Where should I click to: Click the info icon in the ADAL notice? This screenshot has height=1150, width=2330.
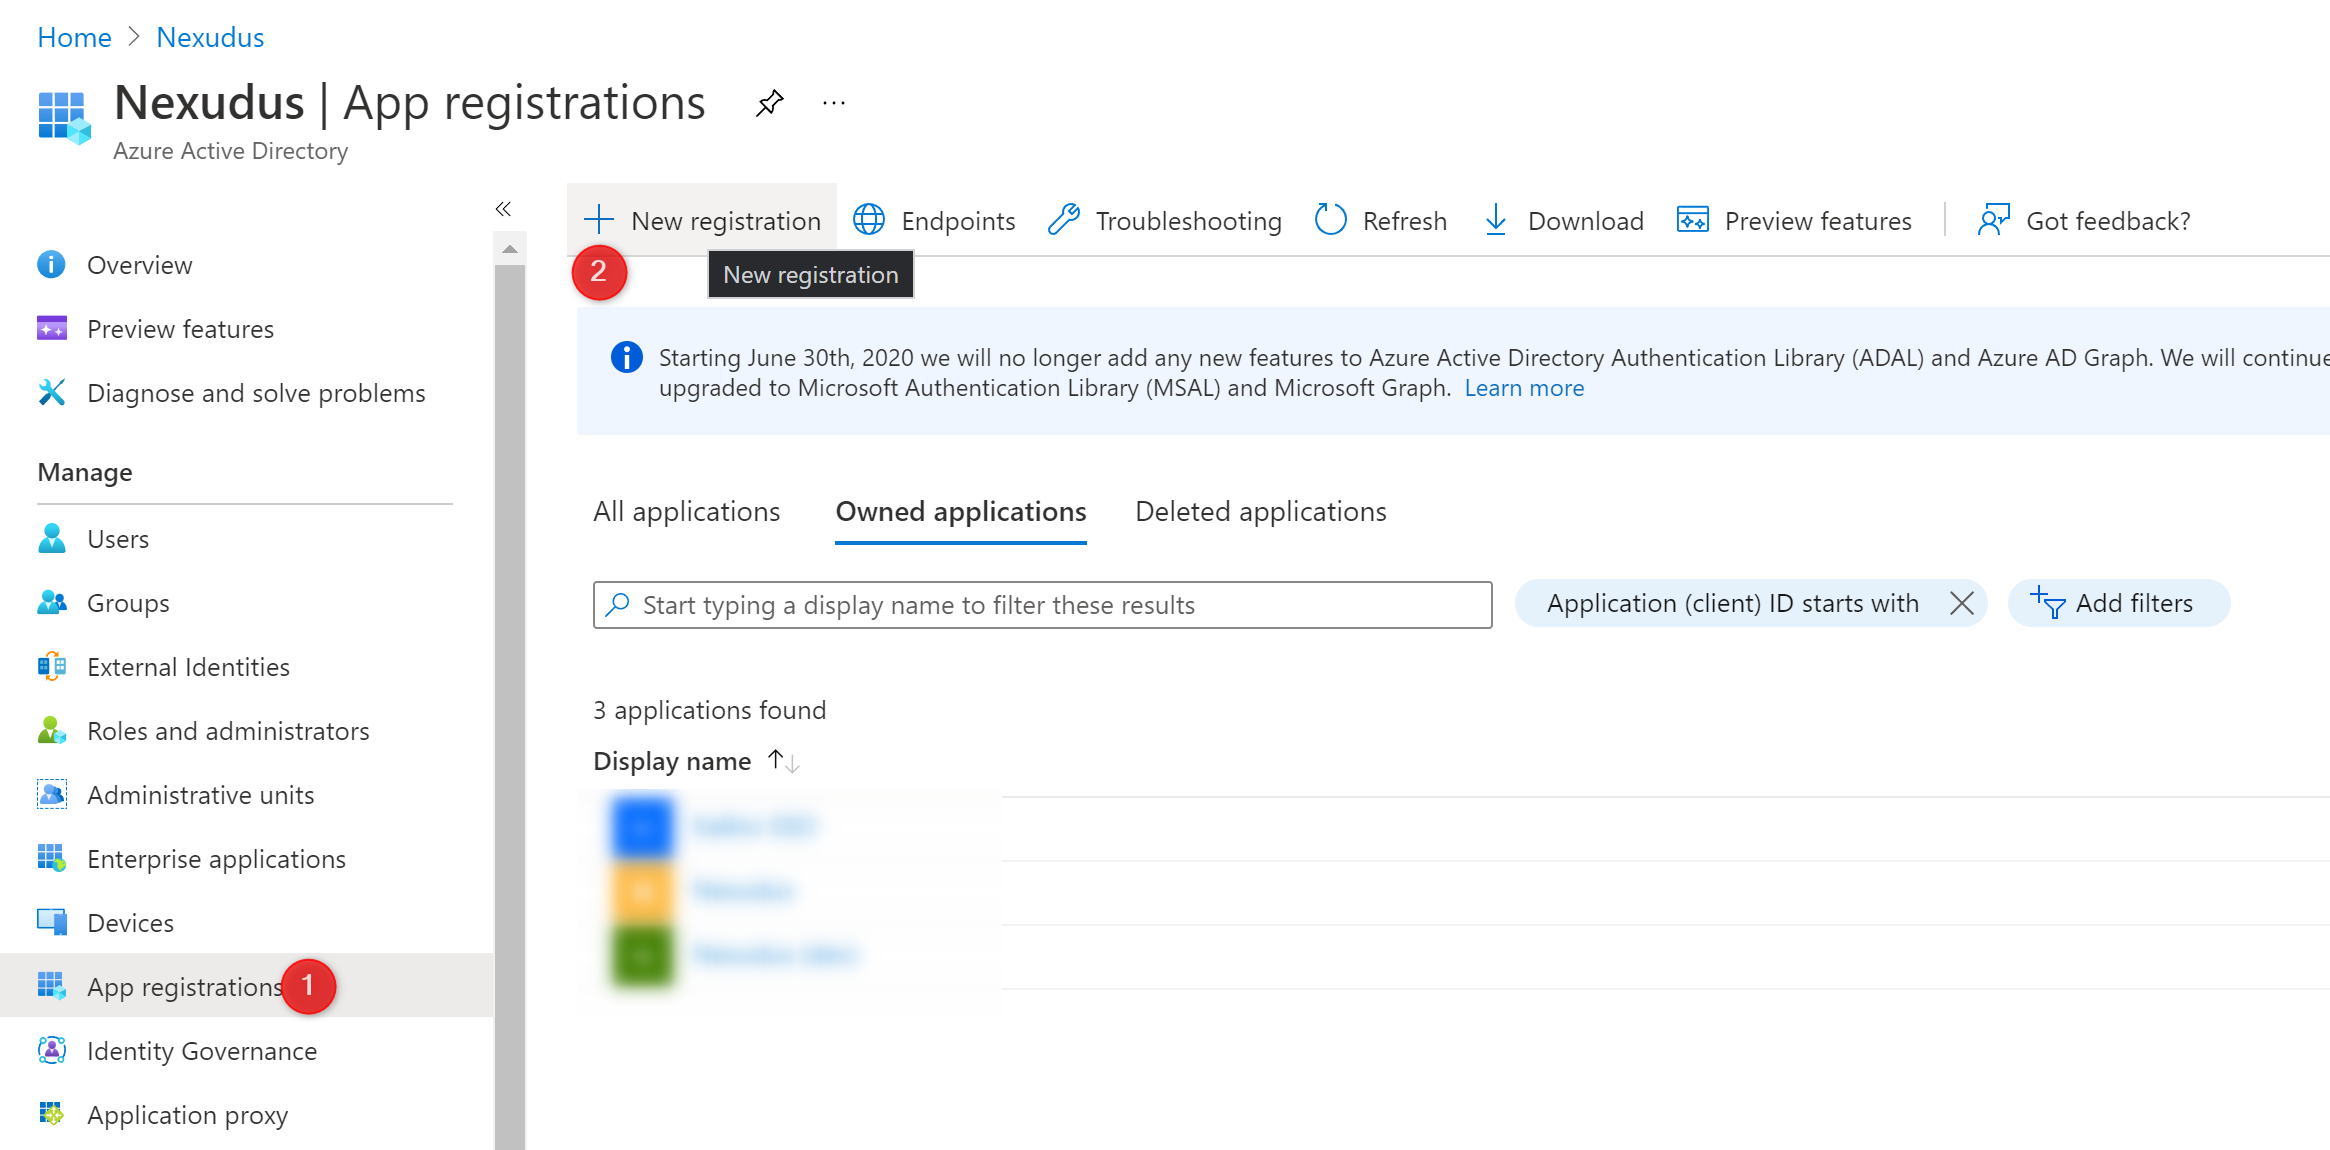(x=627, y=357)
